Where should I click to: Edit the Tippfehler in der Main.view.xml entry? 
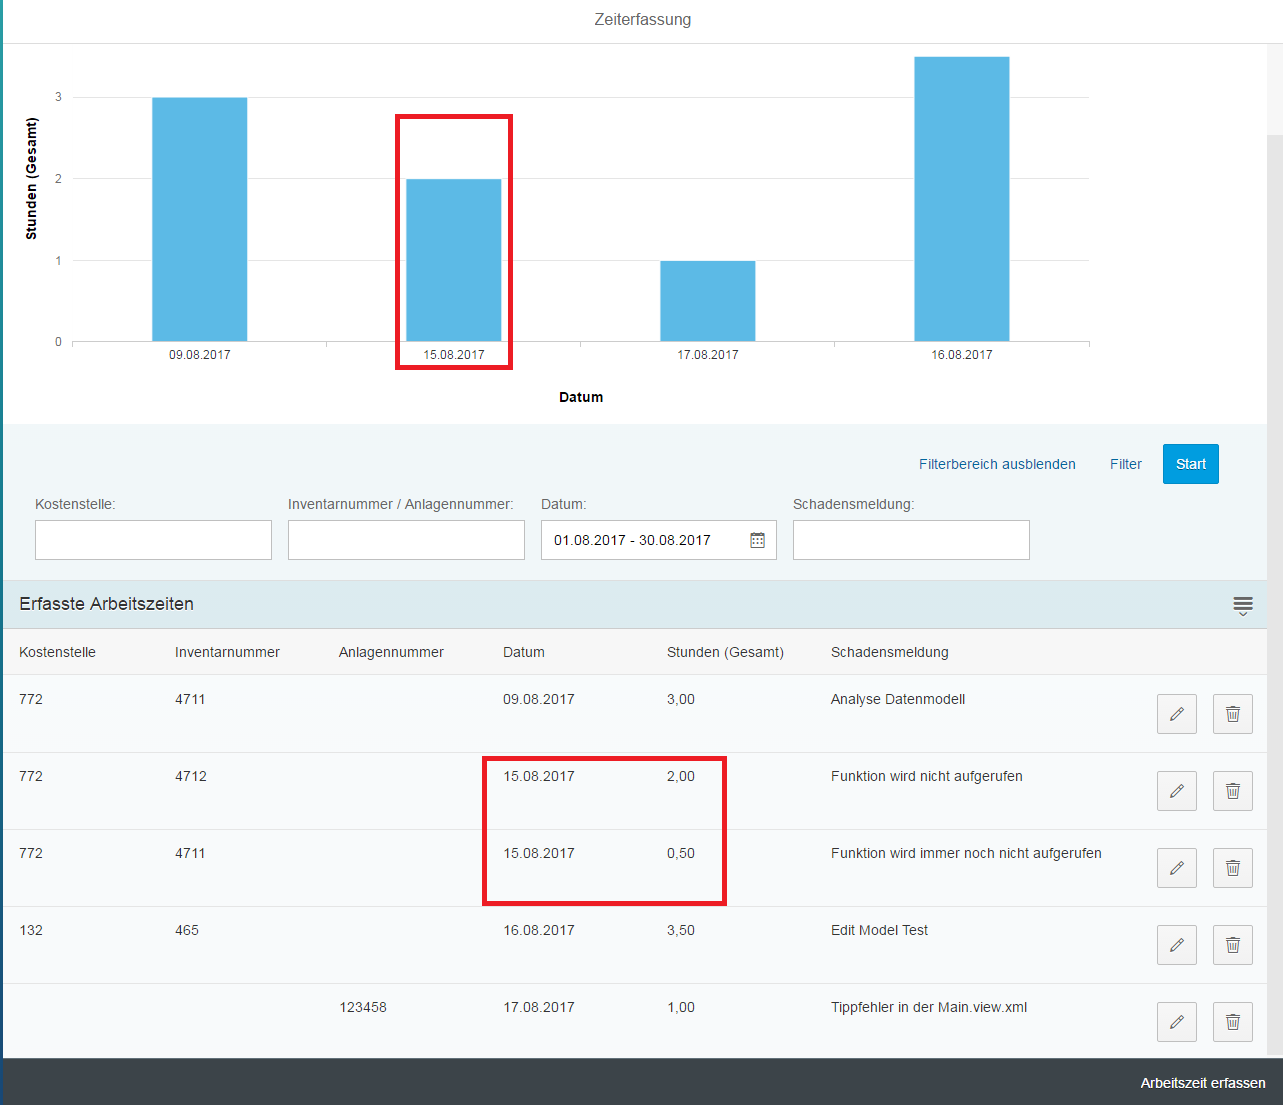(x=1177, y=1022)
